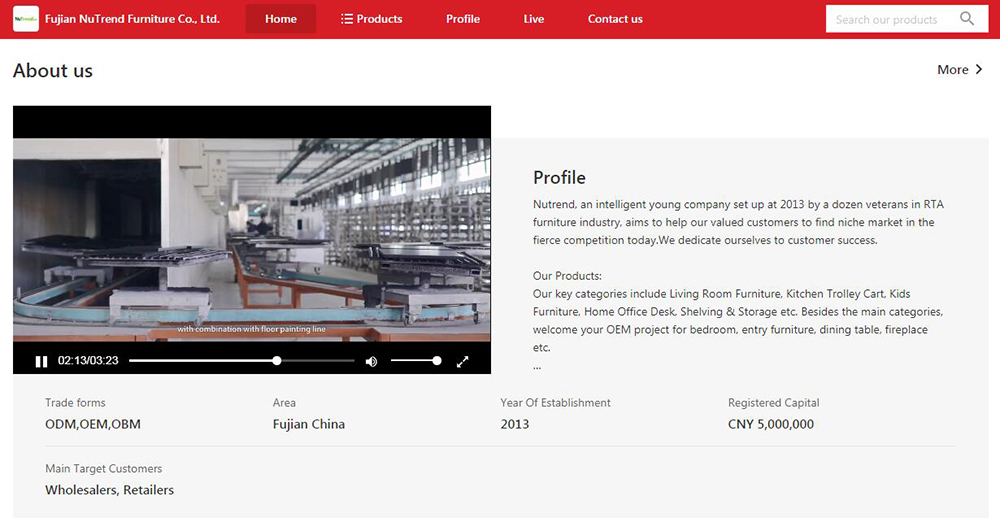The image size is (1000, 522).
Task: Click the Profile section heading
Action: click(559, 177)
